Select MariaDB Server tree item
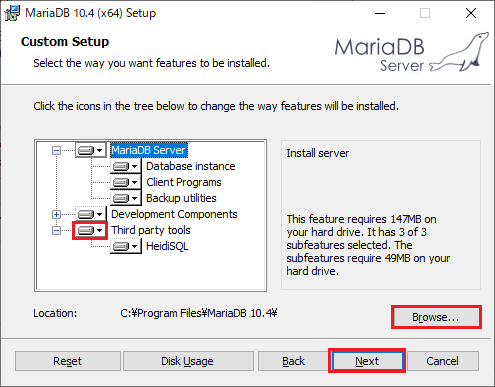The image size is (495, 387). click(x=149, y=150)
